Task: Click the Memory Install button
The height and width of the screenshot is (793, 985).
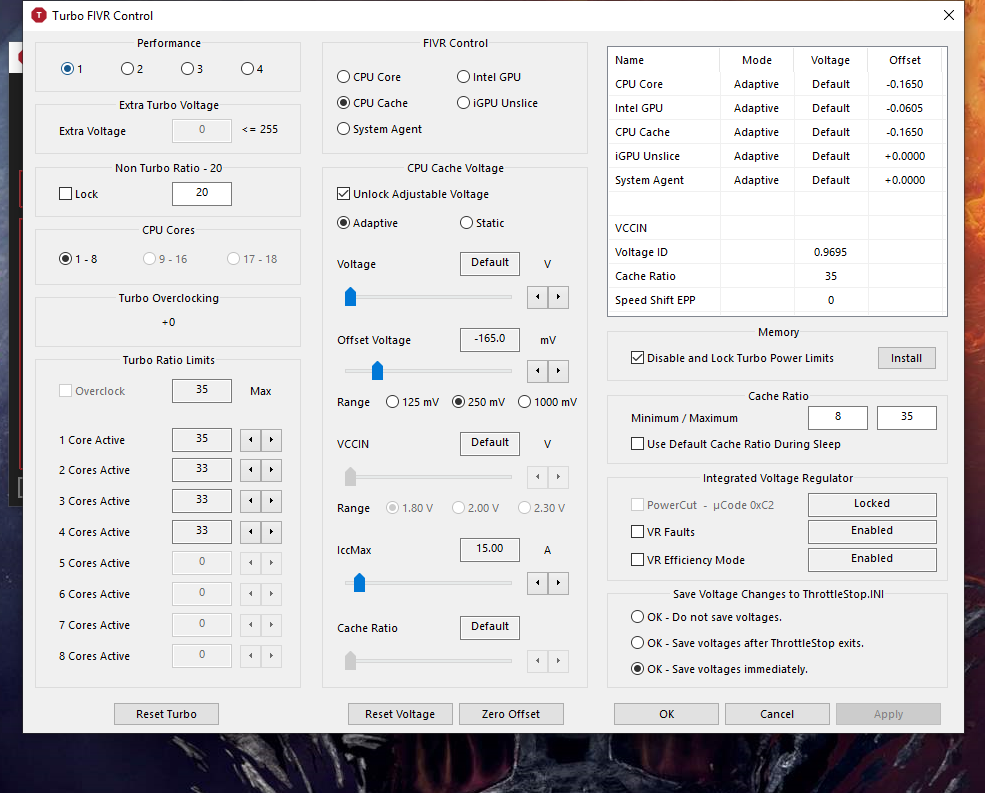Action: coord(906,358)
